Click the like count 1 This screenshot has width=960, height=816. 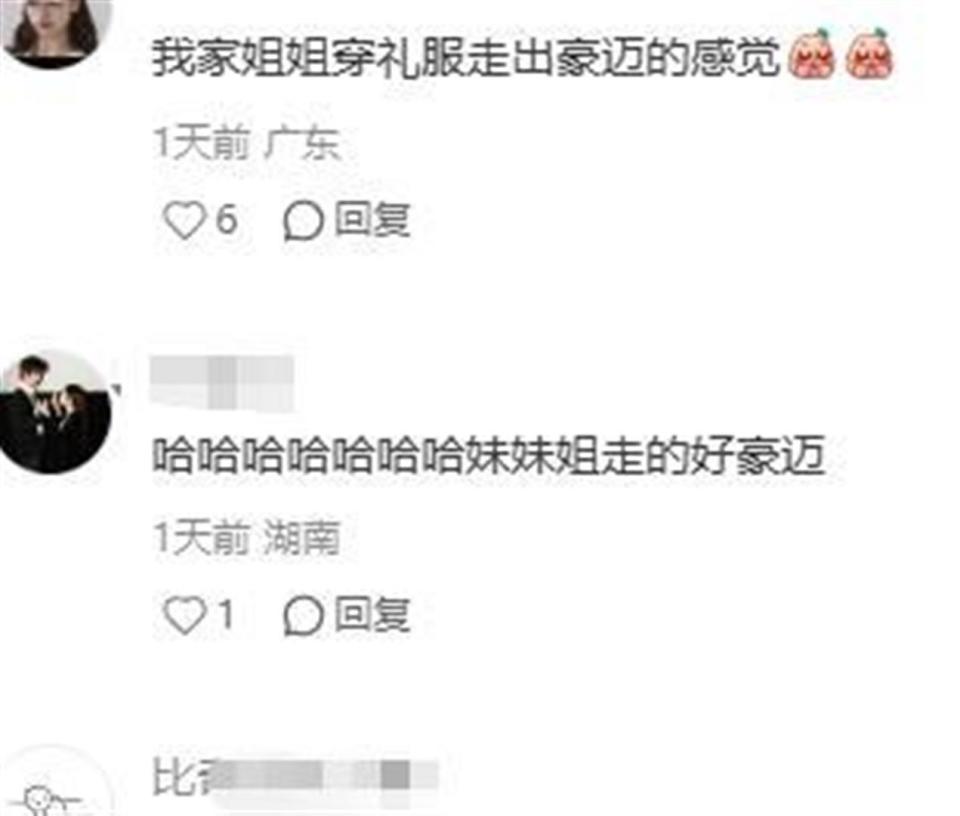tap(227, 614)
